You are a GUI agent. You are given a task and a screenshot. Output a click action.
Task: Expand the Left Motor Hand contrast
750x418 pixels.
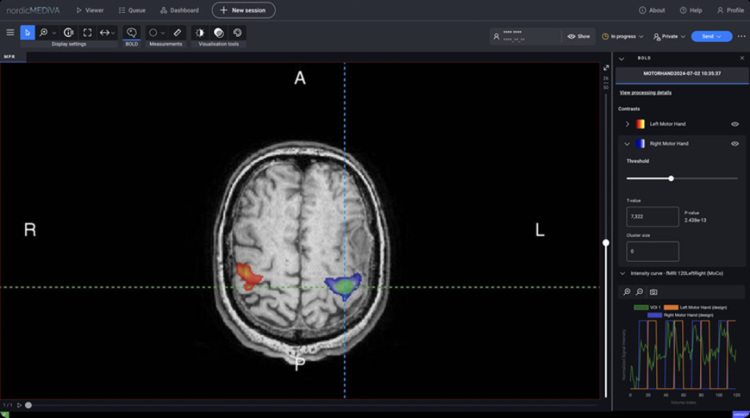tap(627, 123)
